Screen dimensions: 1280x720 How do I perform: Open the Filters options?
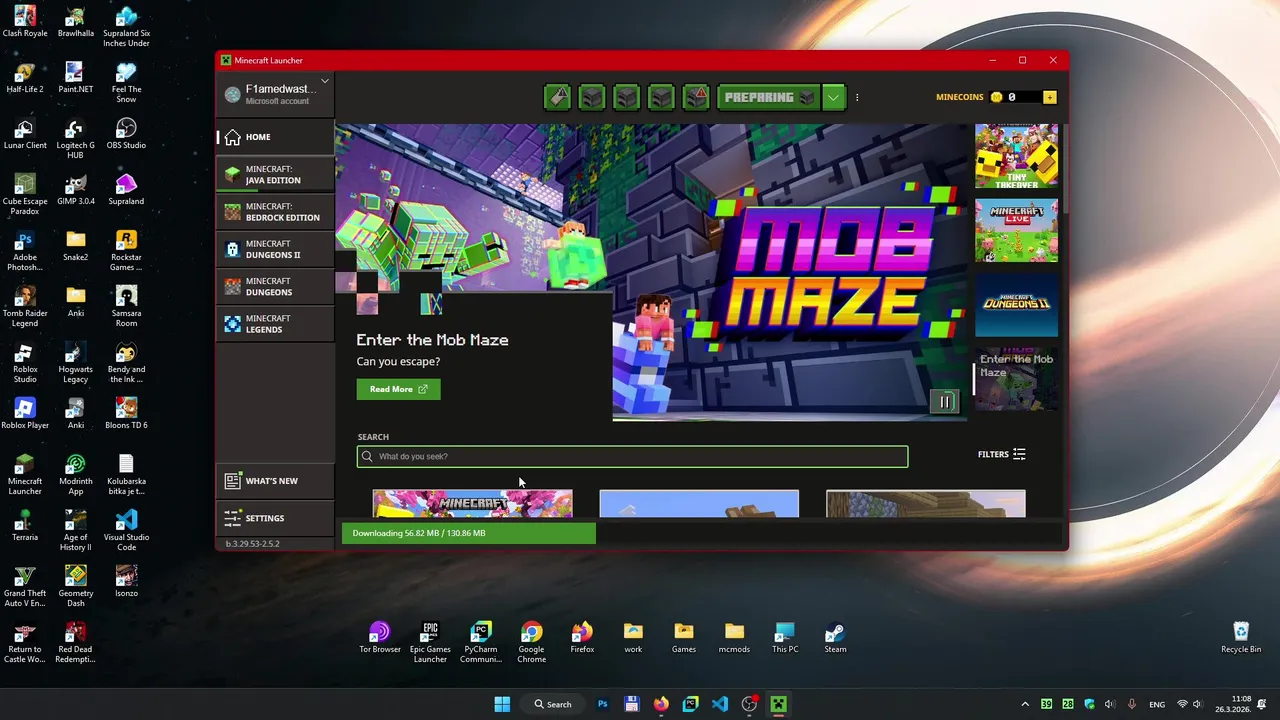(1001, 454)
